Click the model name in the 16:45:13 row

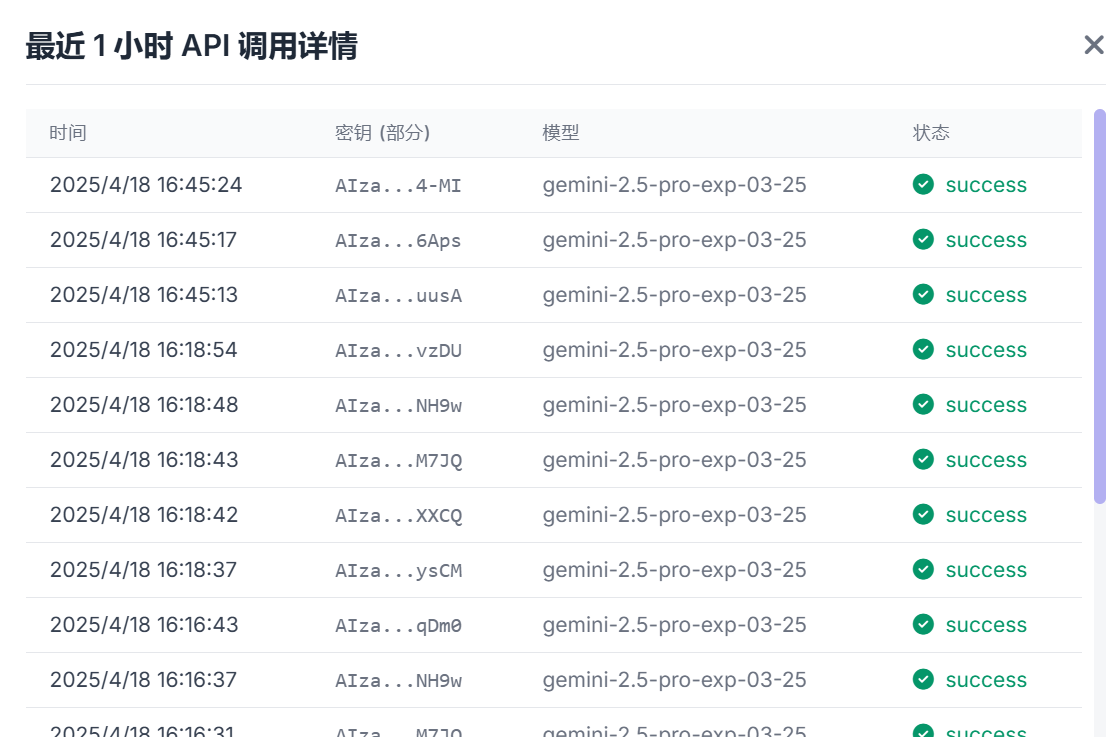pyautogui.click(x=675, y=295)
